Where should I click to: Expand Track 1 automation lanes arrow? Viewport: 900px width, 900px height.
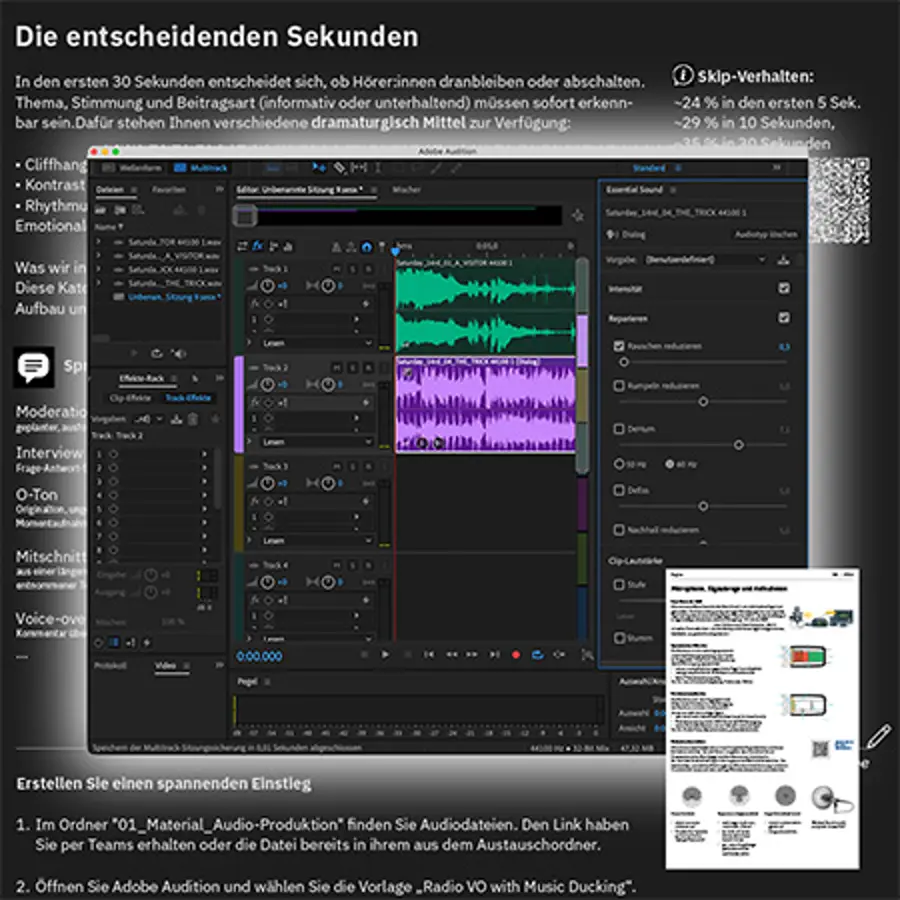click(x=250, y=343)
